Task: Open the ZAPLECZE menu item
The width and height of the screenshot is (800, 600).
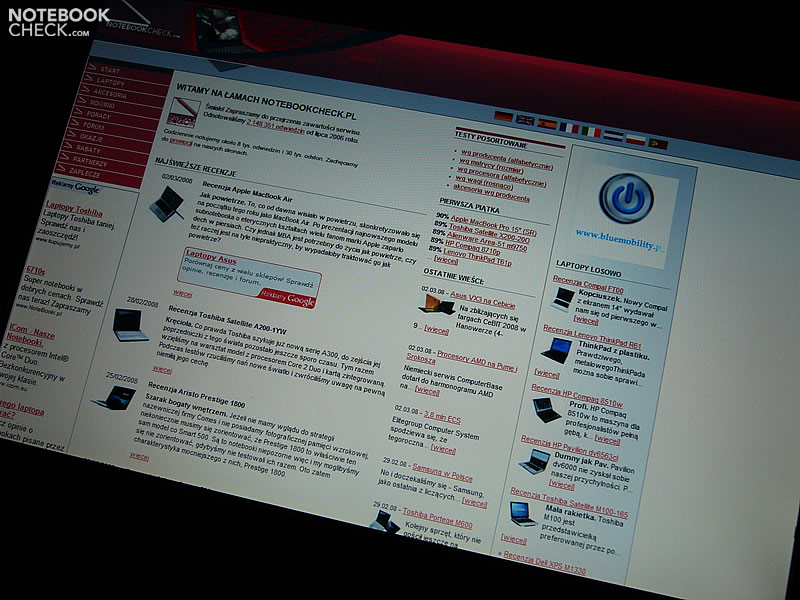Action: (85, 173)
